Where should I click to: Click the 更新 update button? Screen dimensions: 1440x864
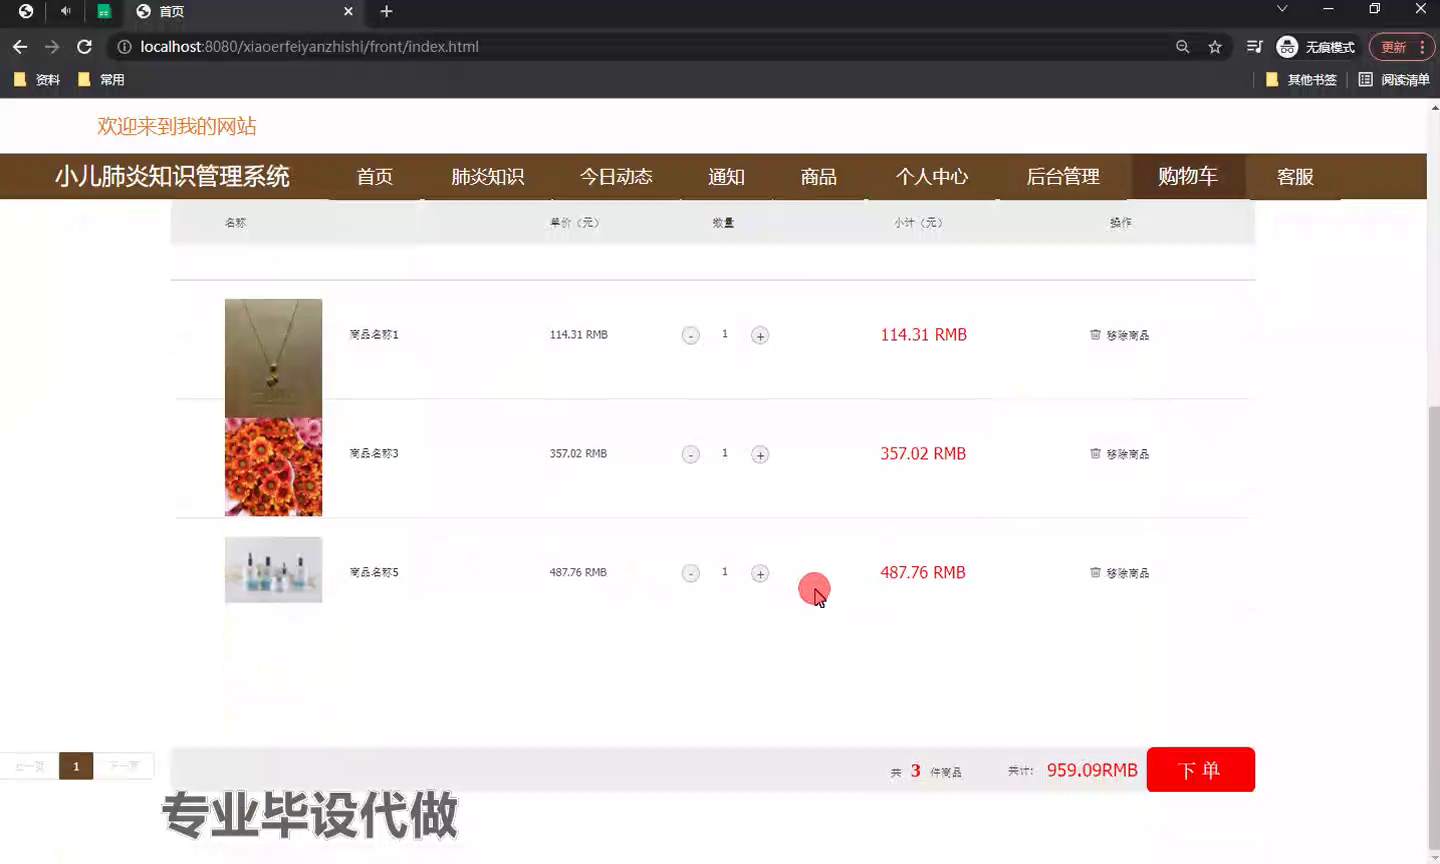[1401, 47]
